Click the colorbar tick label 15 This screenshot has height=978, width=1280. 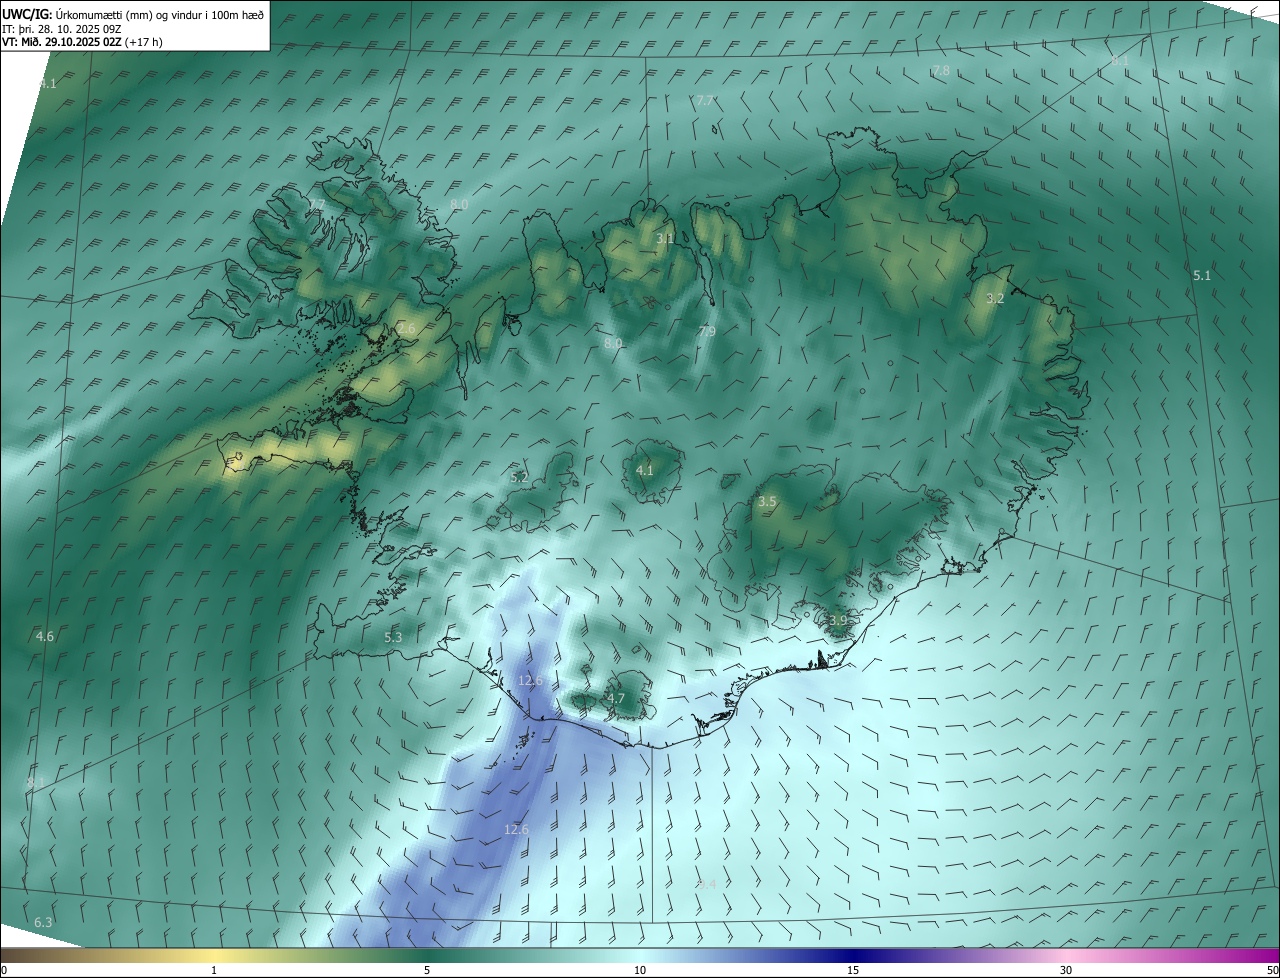(853, 970)
